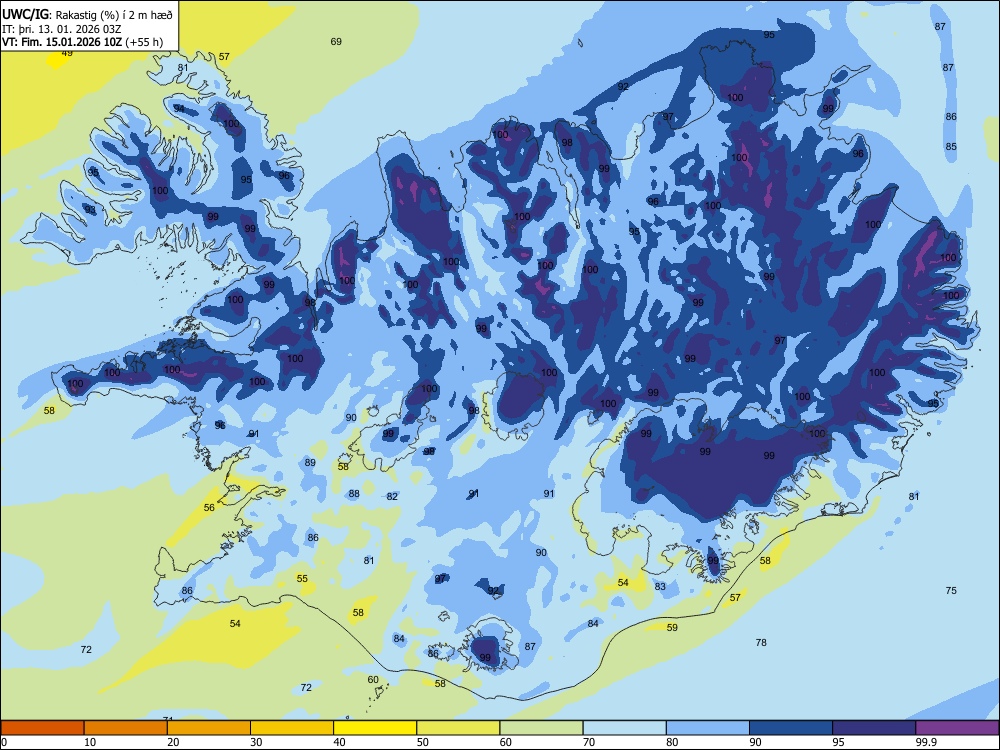The width and height of the screenshot is (1000, 750).
Task: Click the orange 10–20 legend swatch
Action: [126, 728]
